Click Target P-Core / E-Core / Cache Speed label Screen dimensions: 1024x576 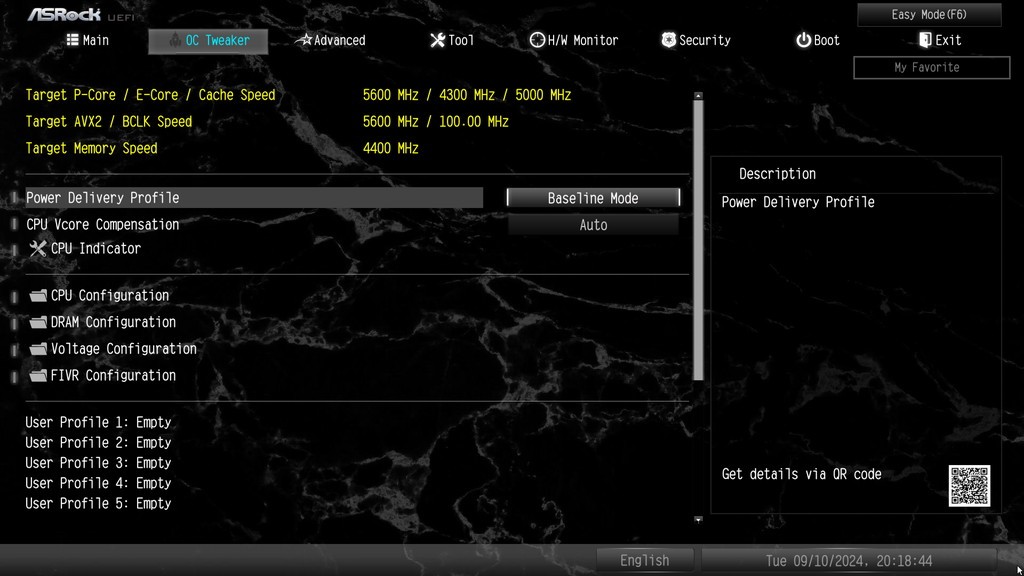150,95
